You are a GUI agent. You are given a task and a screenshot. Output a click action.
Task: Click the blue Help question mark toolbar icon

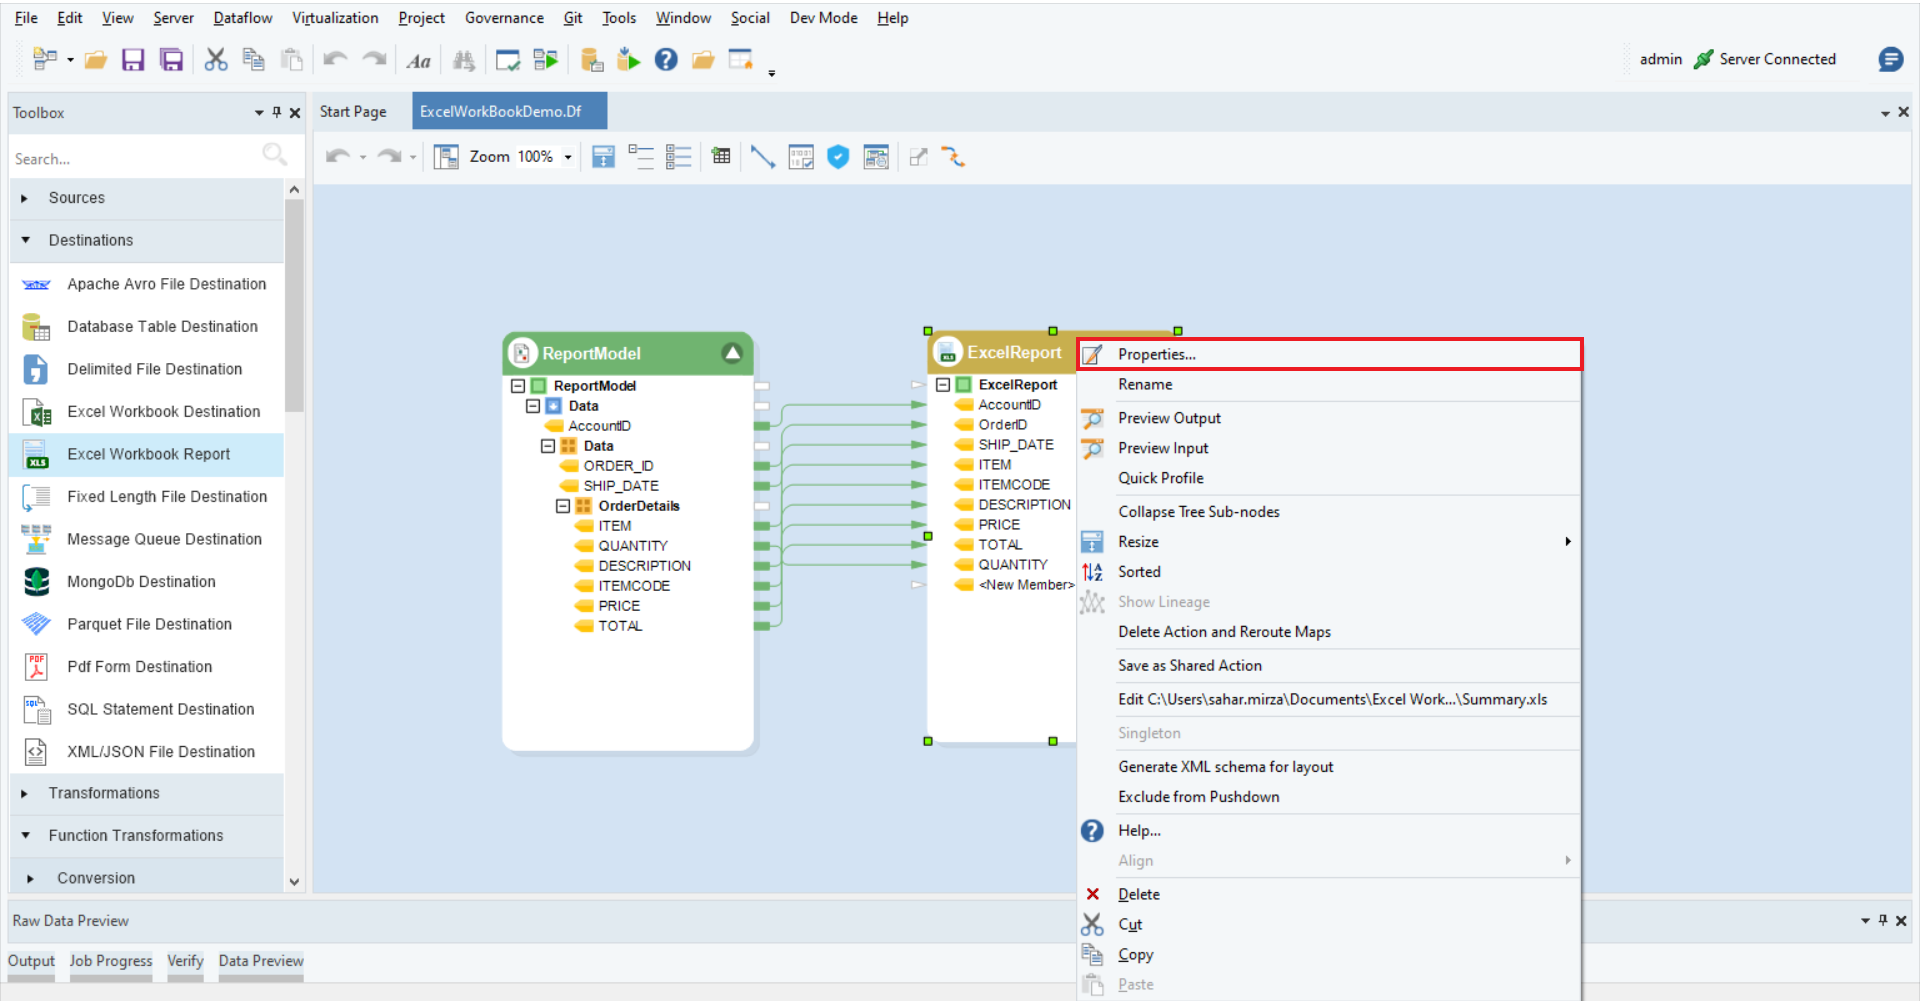coord(666,60)
